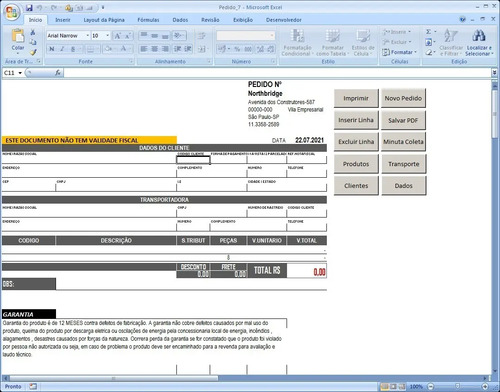Expand the Fonte dialog launcher
500x392 pixels.
(131, 61)
